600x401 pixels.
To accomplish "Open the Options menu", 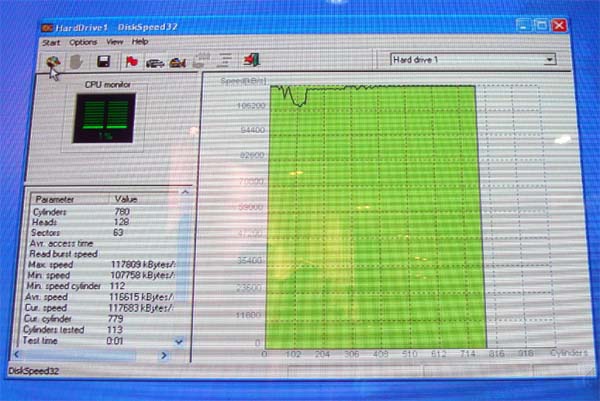I will point(83,42).
